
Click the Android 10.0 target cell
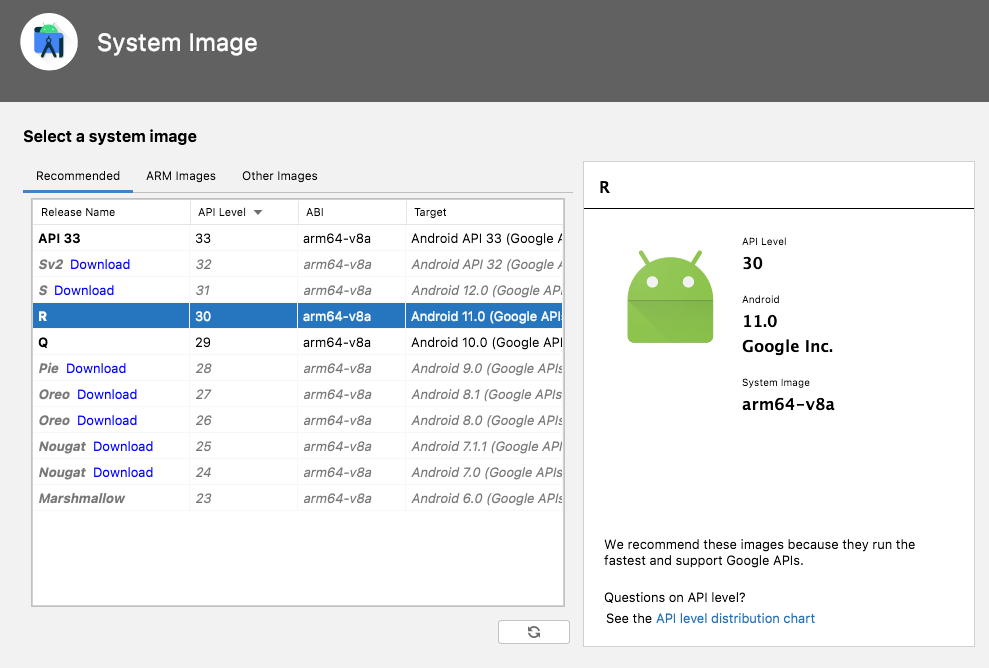(x=486, y=343)
